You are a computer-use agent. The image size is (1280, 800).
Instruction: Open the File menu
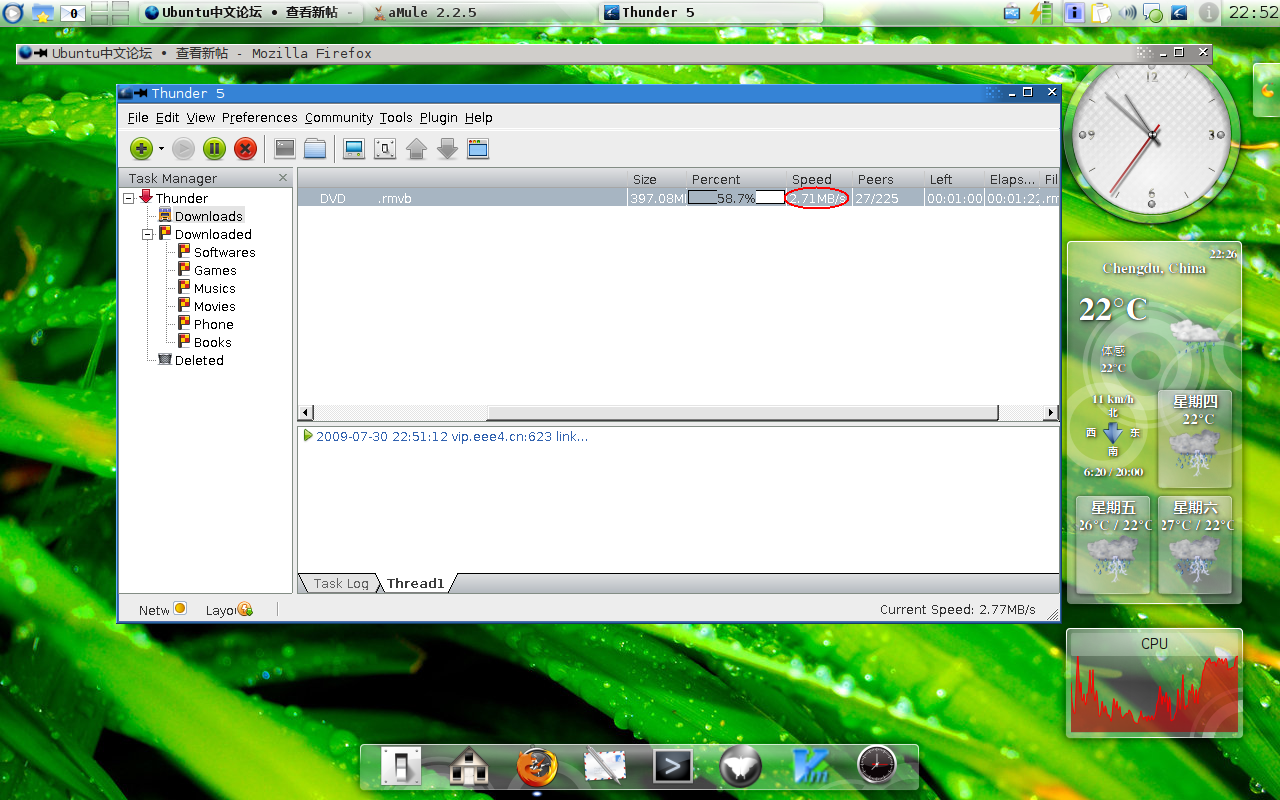click(x=138, y=117)
